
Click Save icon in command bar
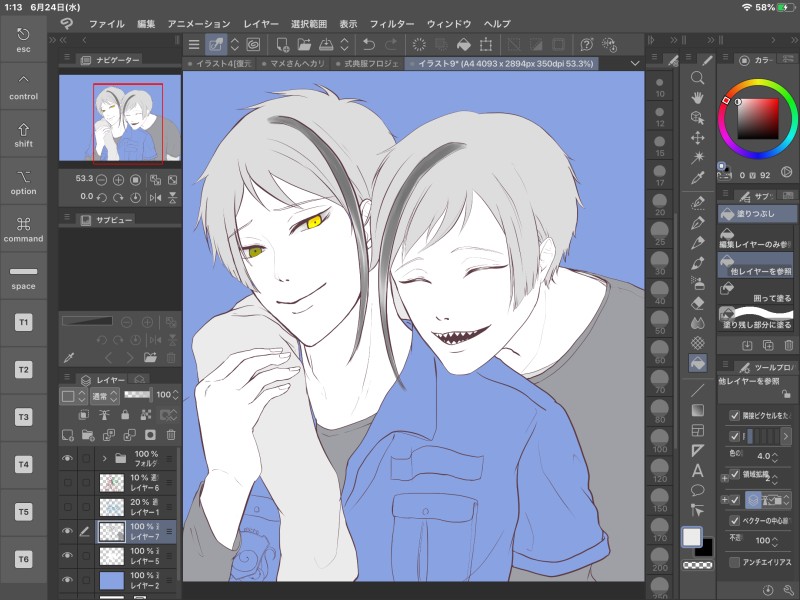(x=327, y=45)
